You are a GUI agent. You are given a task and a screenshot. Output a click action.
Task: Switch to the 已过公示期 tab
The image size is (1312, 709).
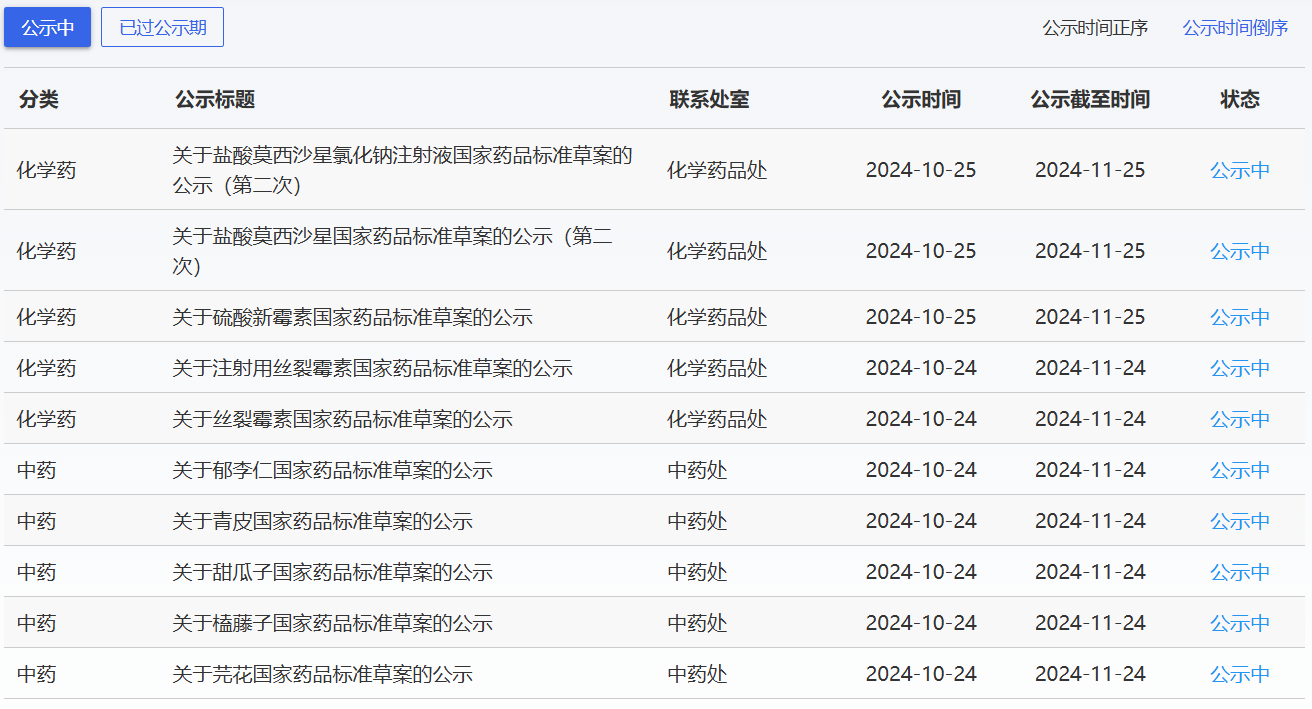coord(162,27)
